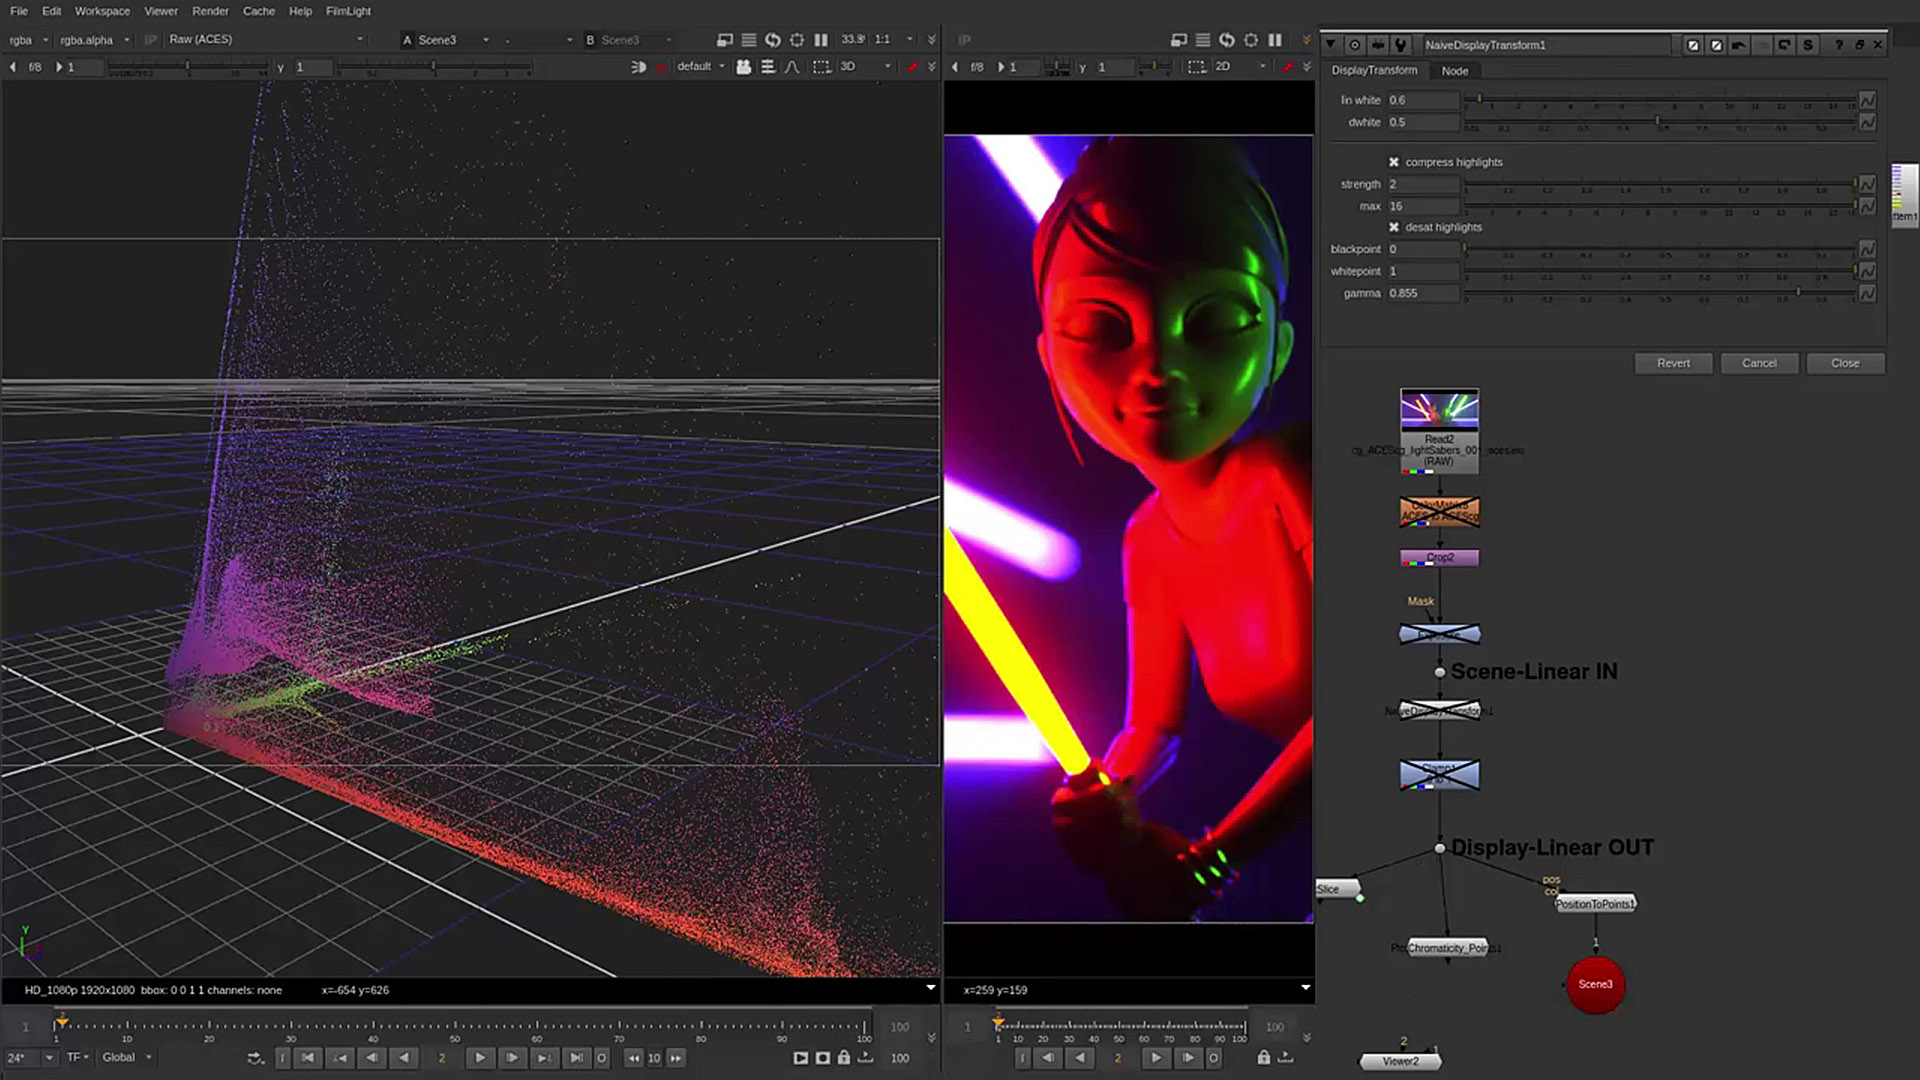Click the clipping warning icon in left viewer
The width and height of the screenshot is (1920, 1080).
click(x=725, y=40)
